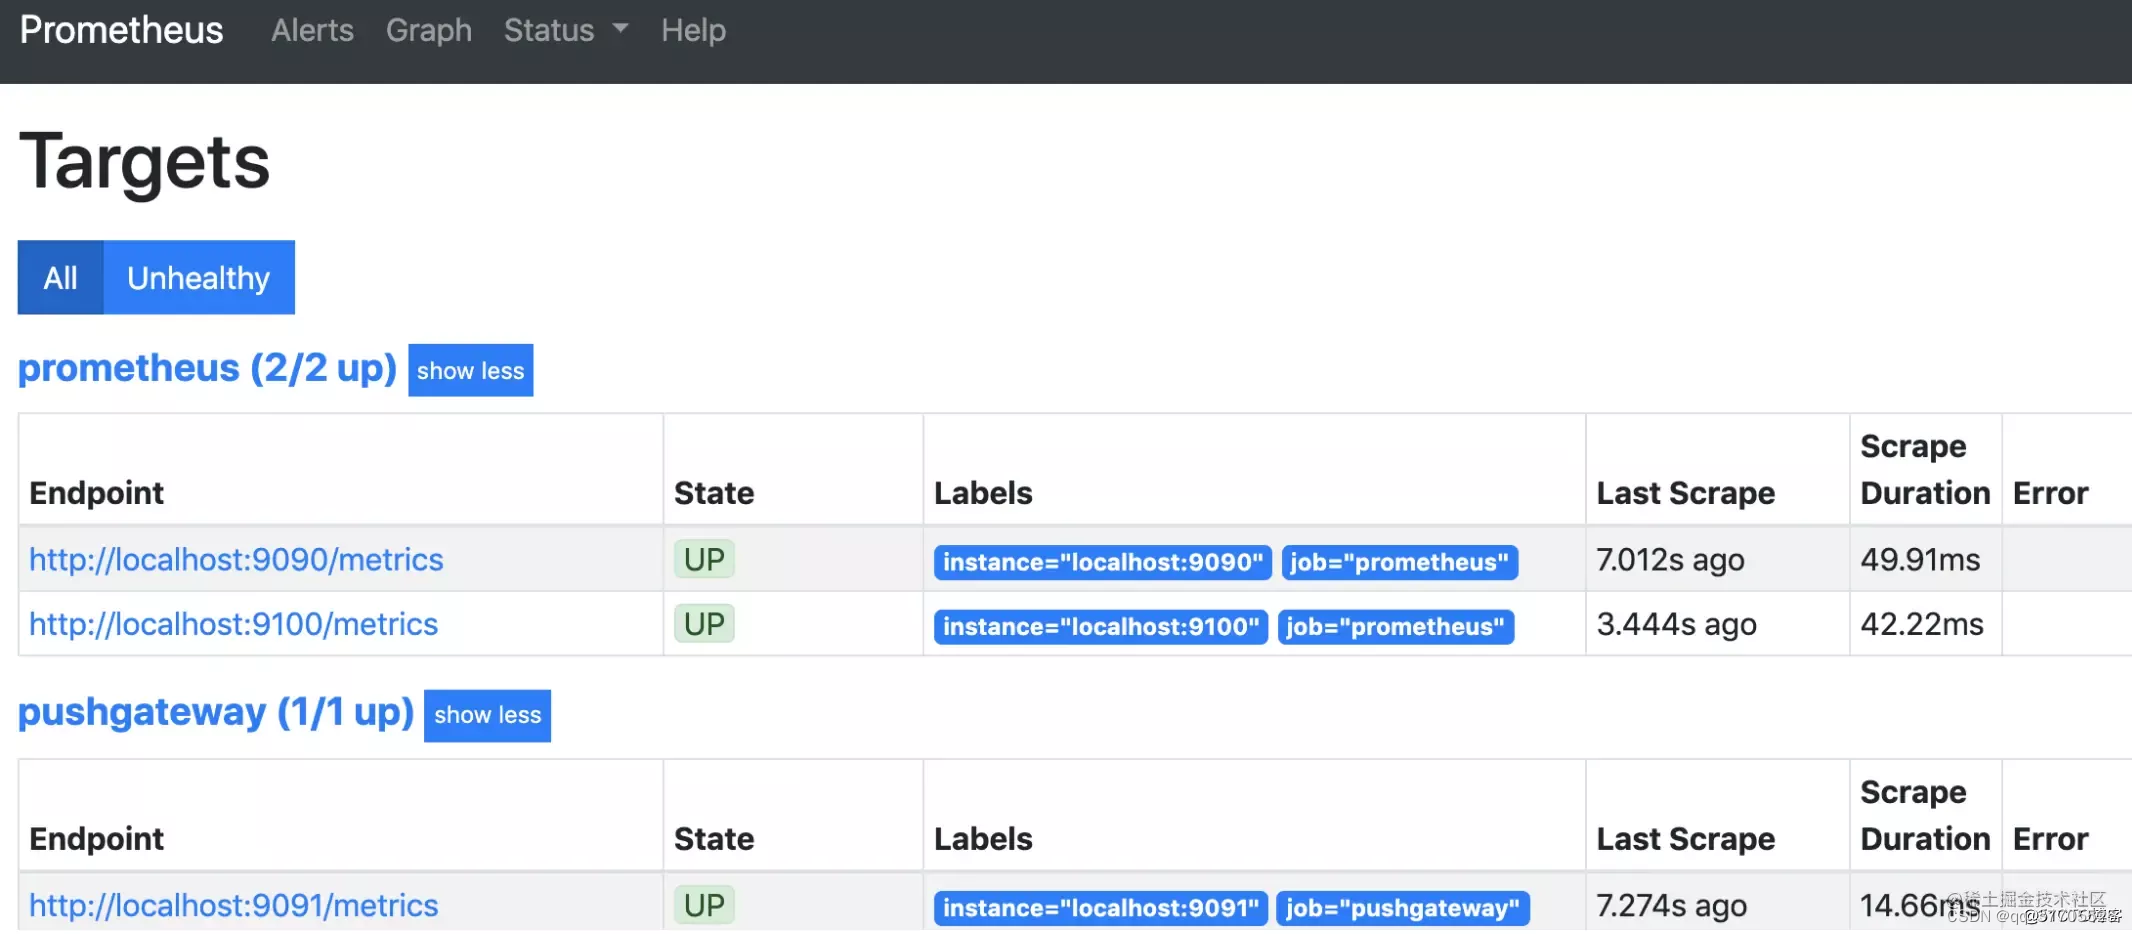Select the All targets filter
The image size is (2132, 934).
[x=60, y=277]
